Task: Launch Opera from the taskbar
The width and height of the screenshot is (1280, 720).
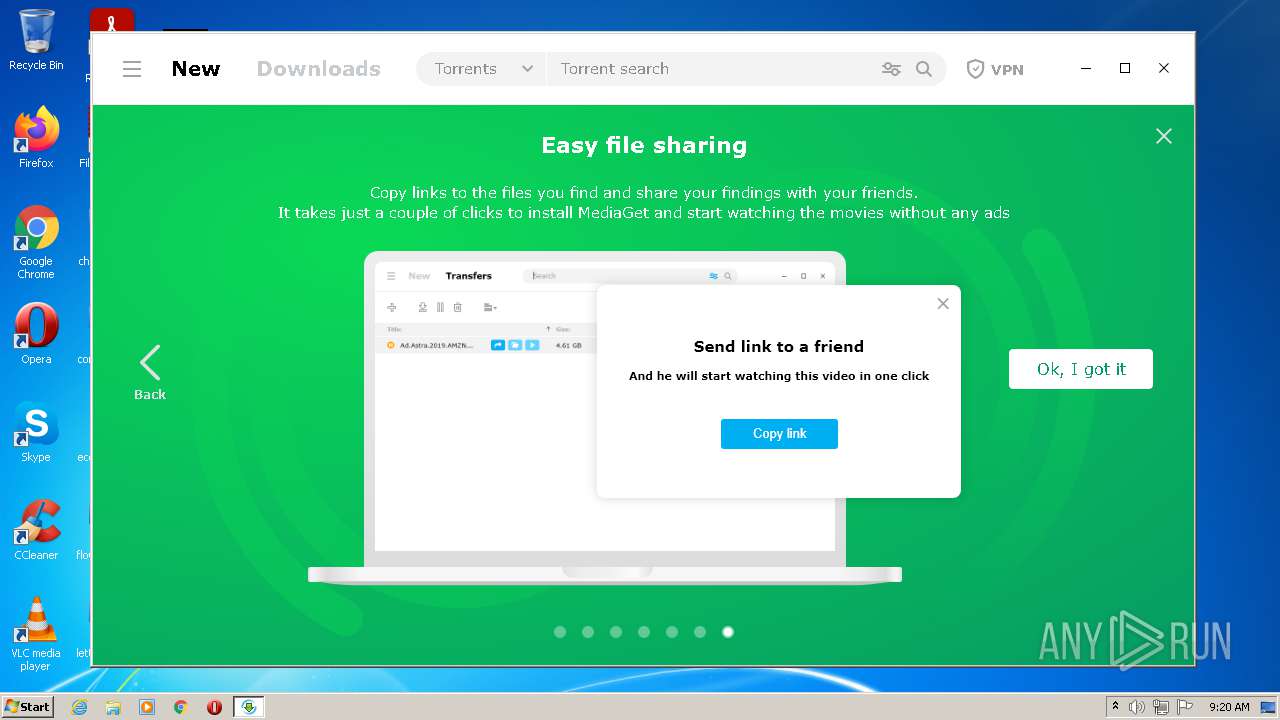Action: coord(214,707)
